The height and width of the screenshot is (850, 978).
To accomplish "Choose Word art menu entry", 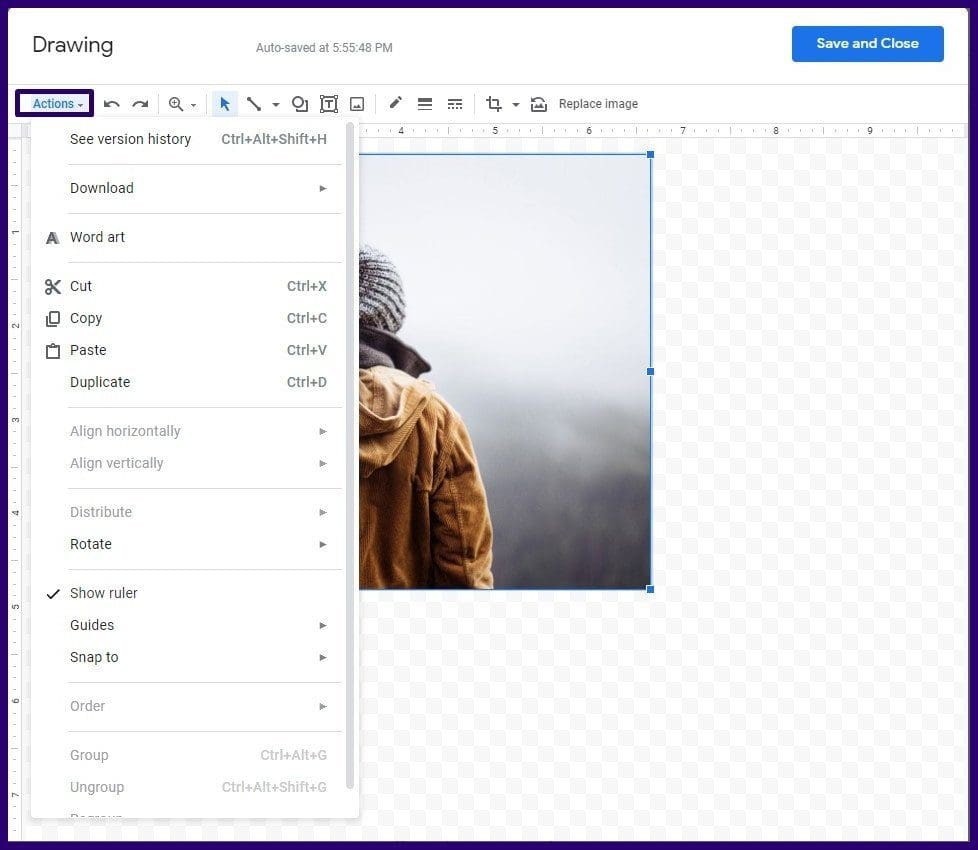I will click(194, 237).
